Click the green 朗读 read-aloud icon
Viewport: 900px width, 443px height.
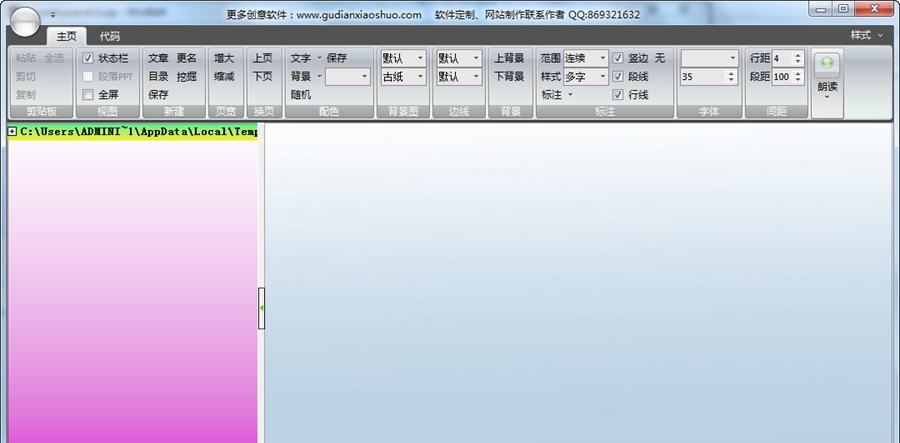coord(827,64)
